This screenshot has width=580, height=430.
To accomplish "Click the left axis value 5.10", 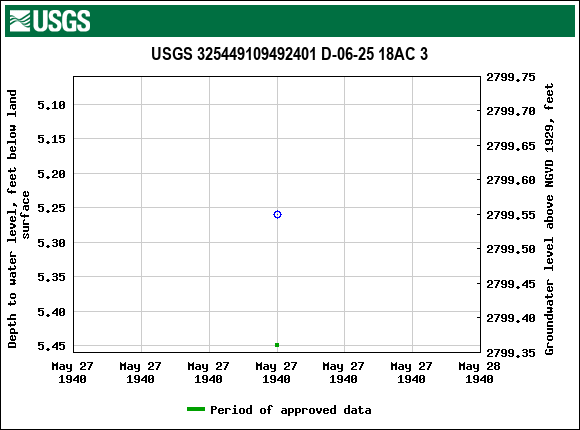I will [51, 105].
